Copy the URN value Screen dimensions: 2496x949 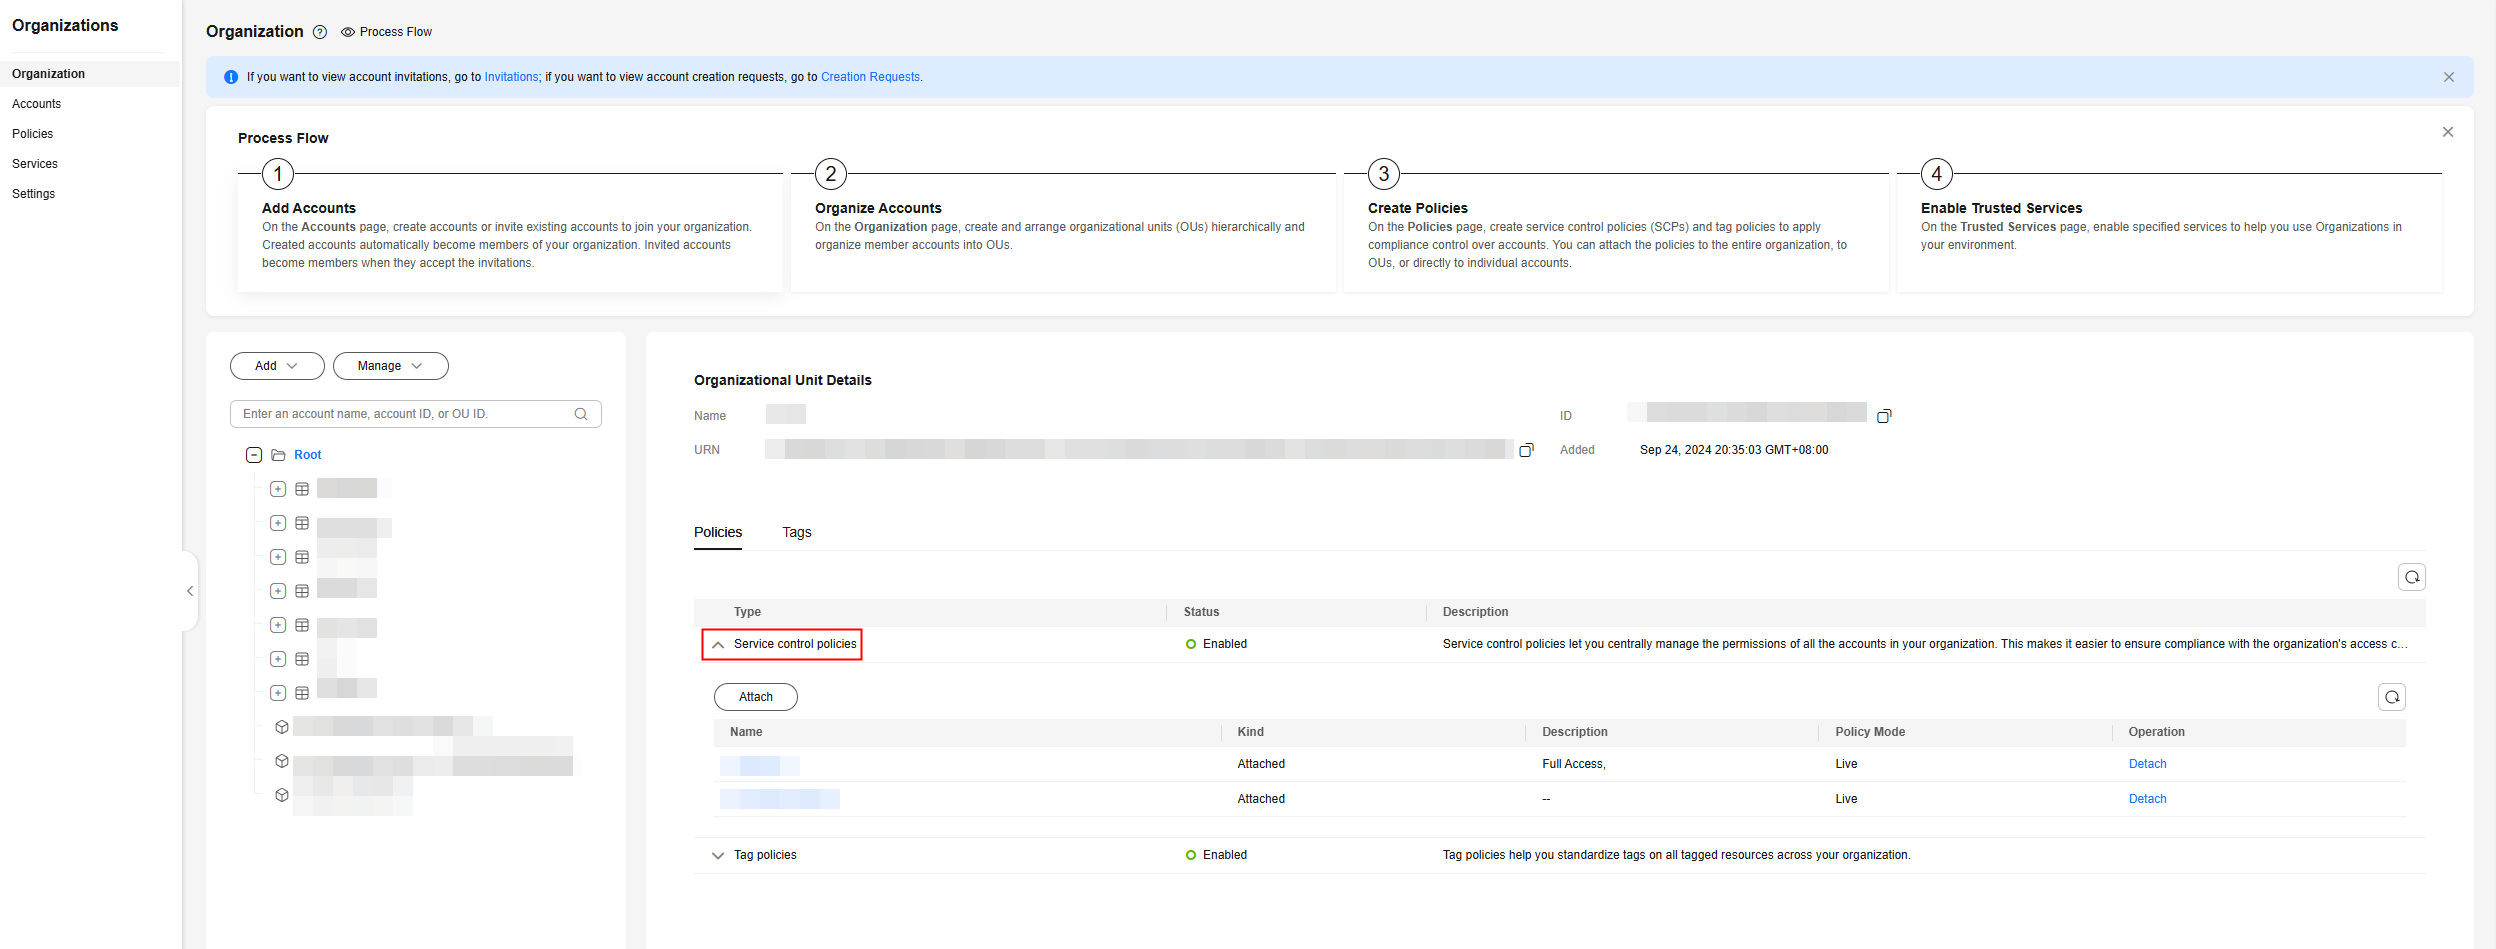click(x=1526, y=451)
